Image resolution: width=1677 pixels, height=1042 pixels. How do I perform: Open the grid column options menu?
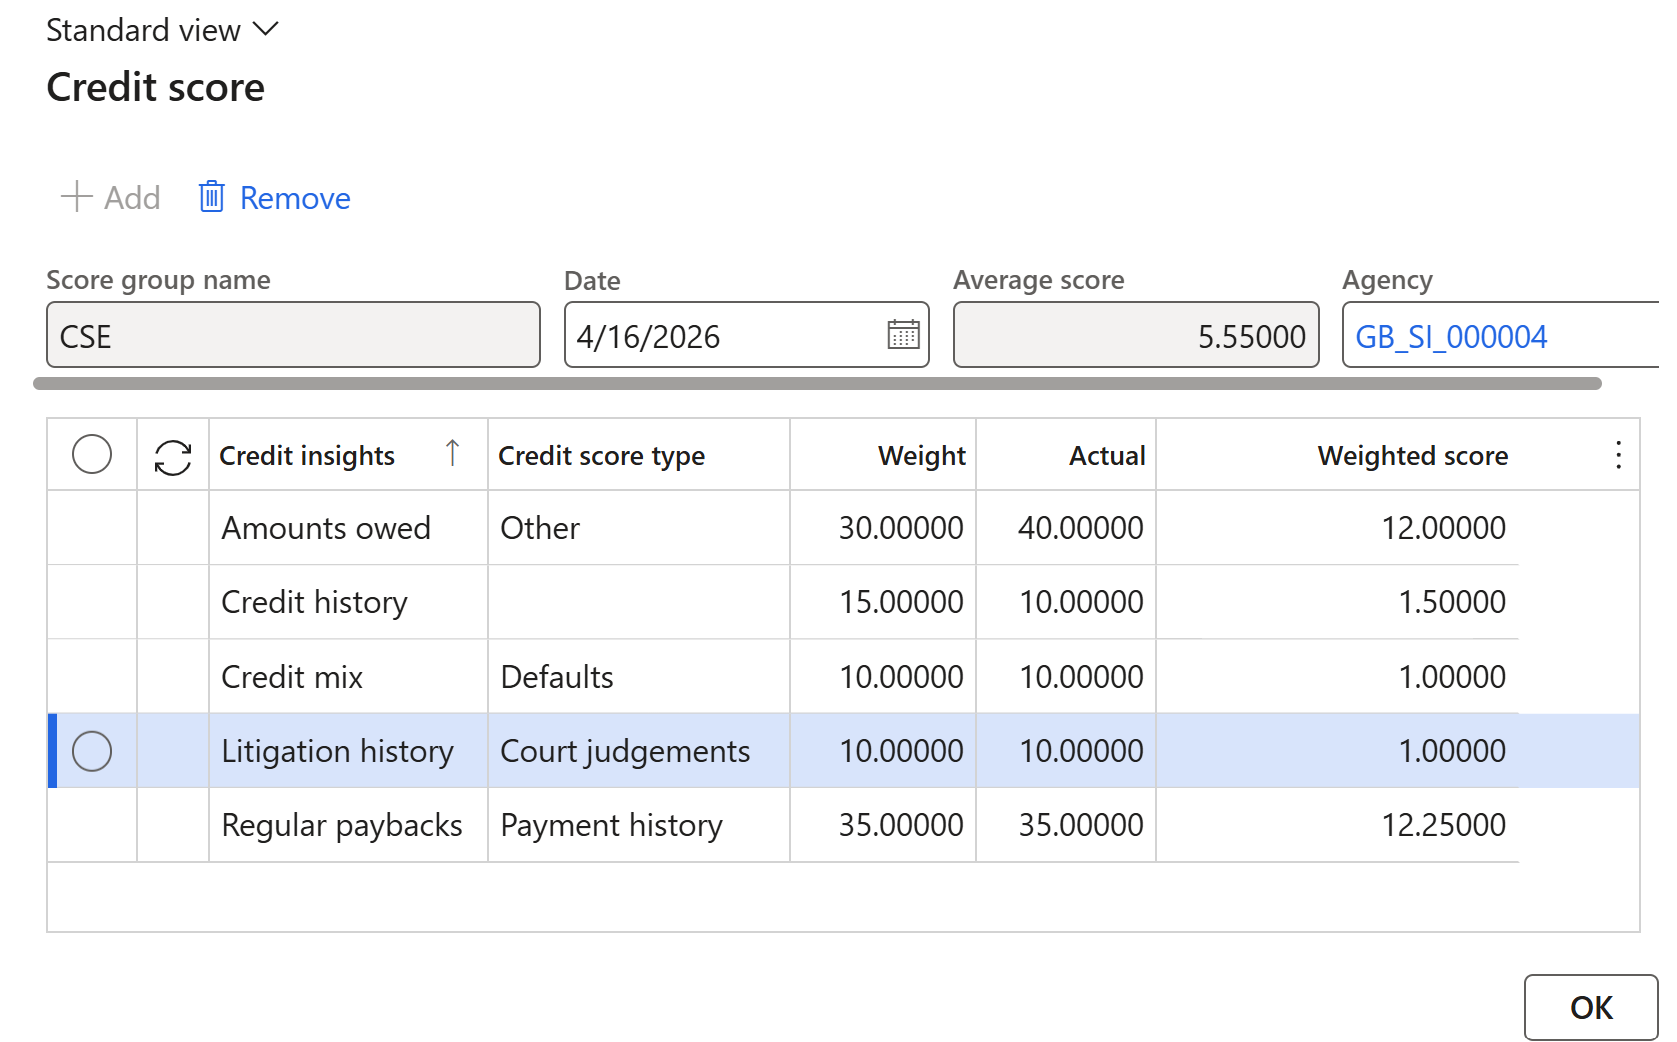tap(1617, 455)
